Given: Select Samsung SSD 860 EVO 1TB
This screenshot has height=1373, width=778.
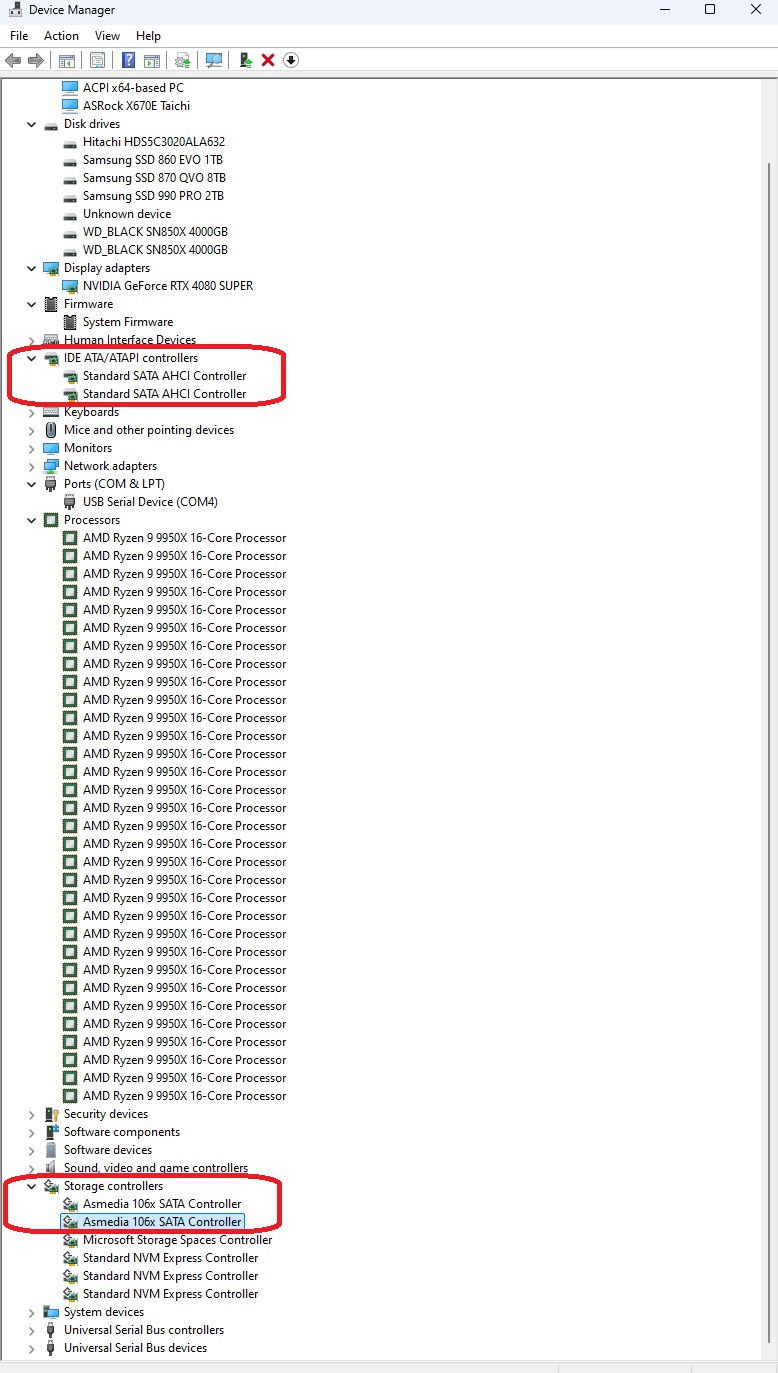Looking at the screenshot, I should [153, 160].
